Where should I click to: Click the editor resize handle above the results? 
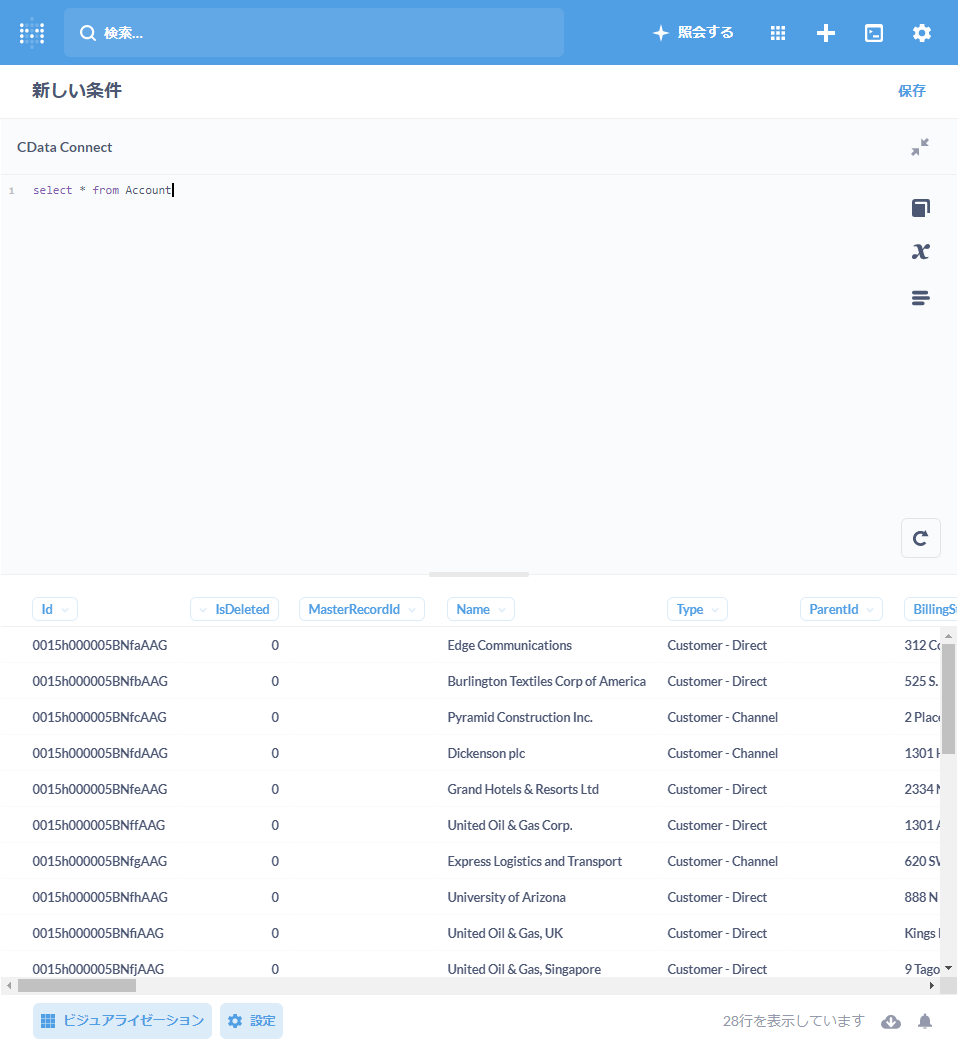(x=479, y=574)
